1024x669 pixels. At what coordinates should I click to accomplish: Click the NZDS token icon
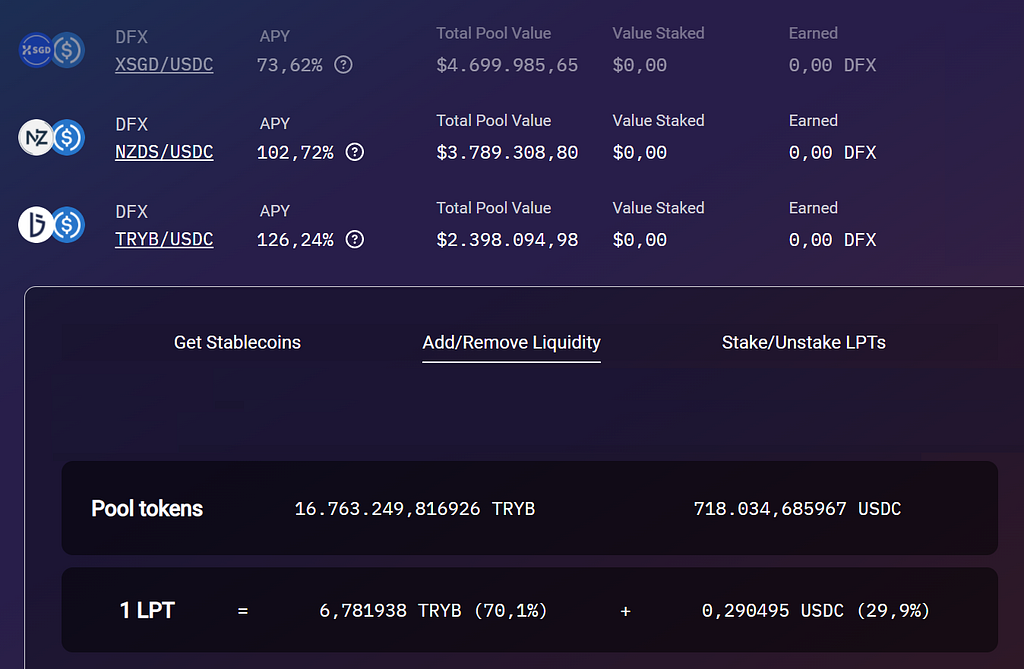(x=36, y=138)
